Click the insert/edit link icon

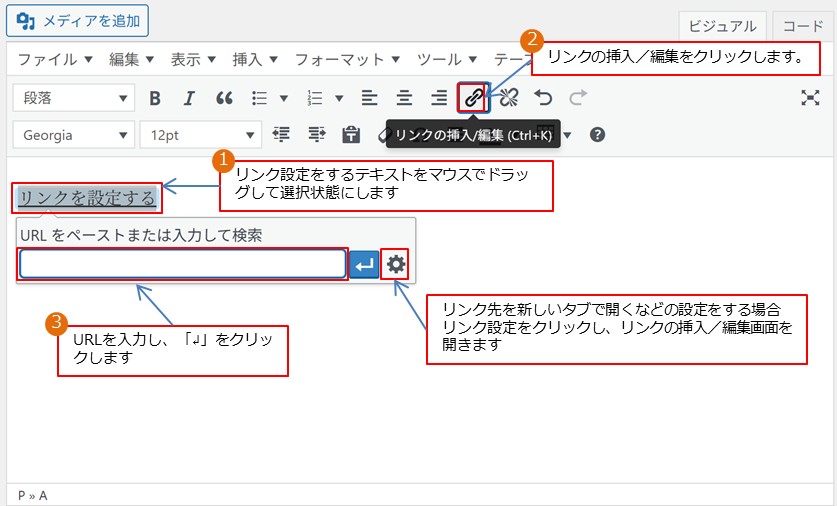(x=473, y=98)
